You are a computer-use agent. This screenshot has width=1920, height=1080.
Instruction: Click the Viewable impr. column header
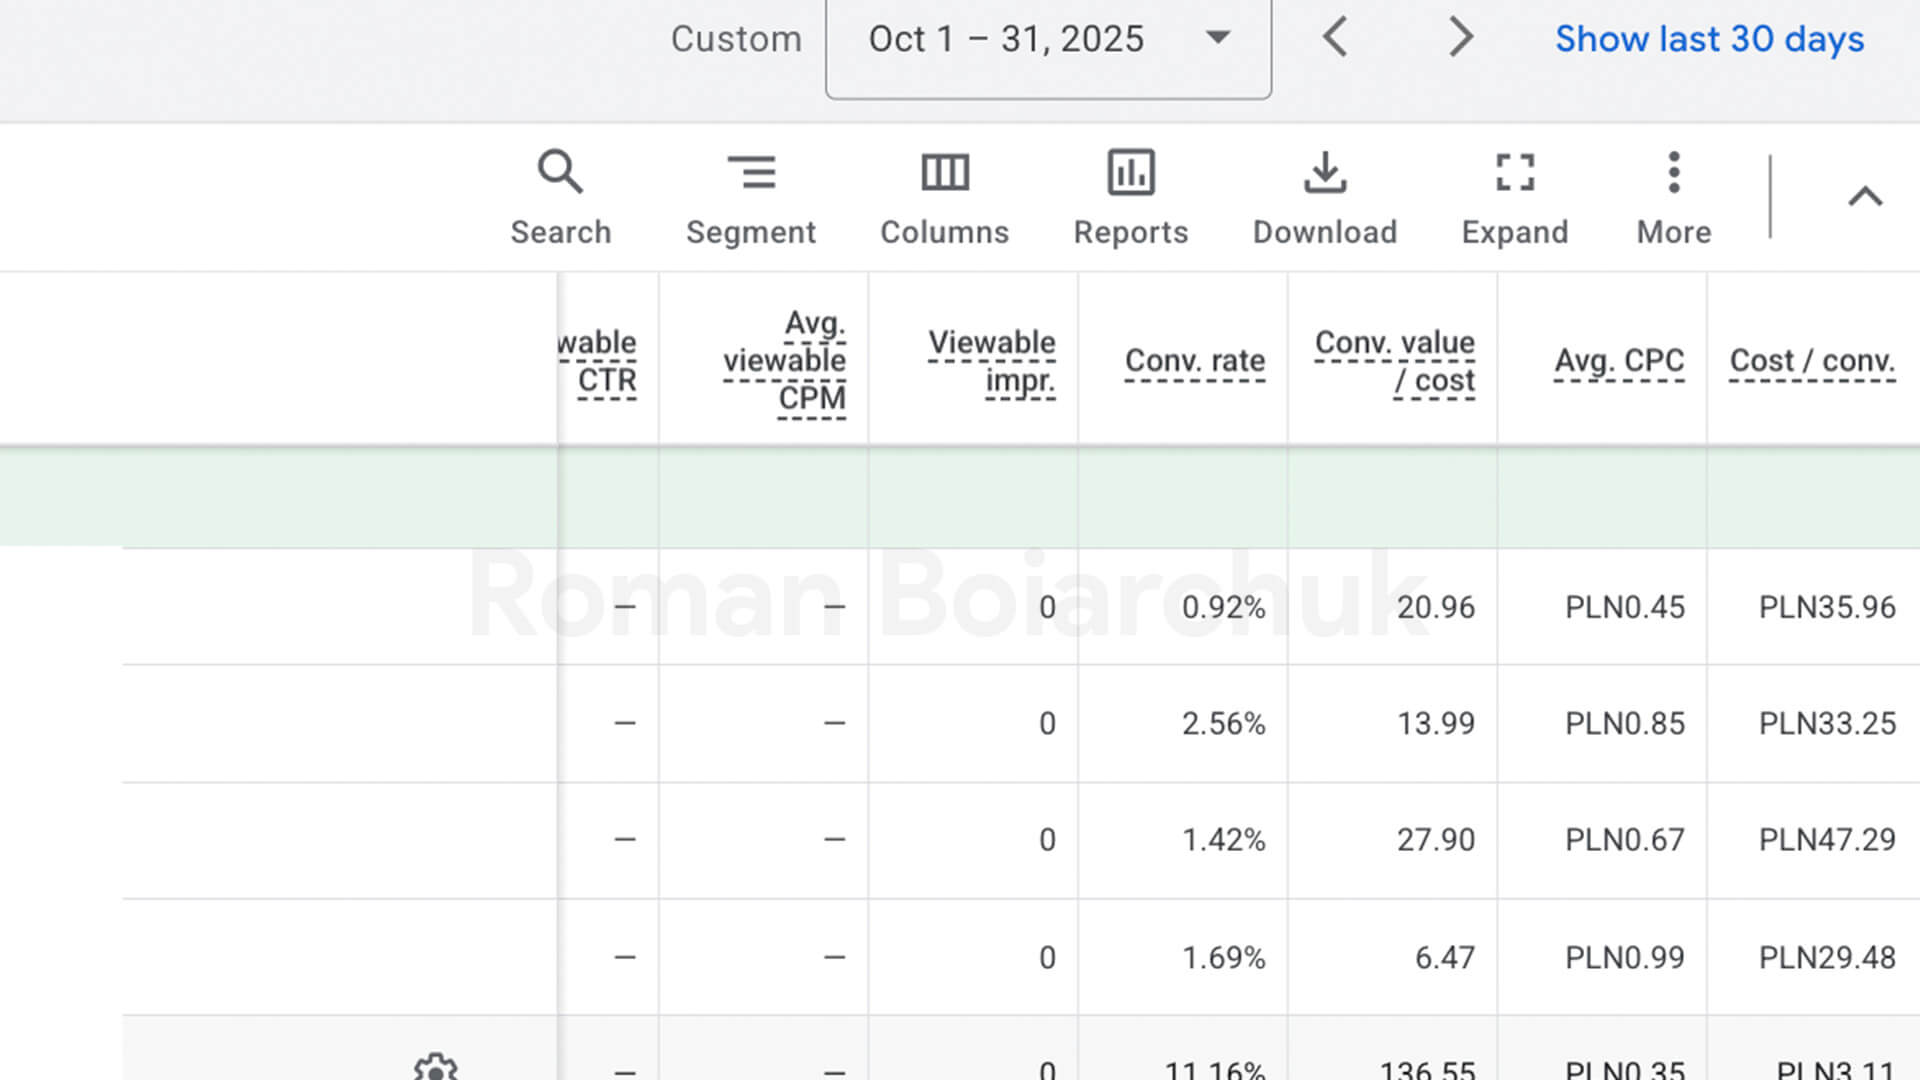(992, 361)
